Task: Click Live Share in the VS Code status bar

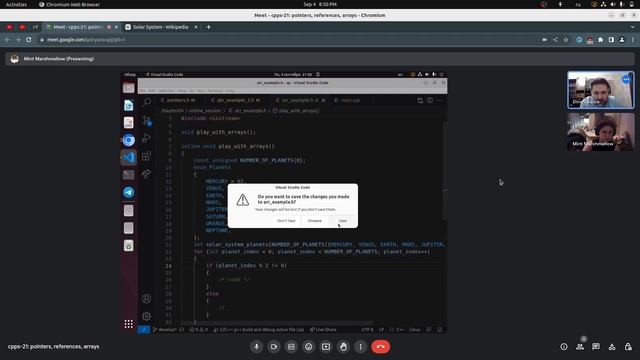Action: click(323, 329)
